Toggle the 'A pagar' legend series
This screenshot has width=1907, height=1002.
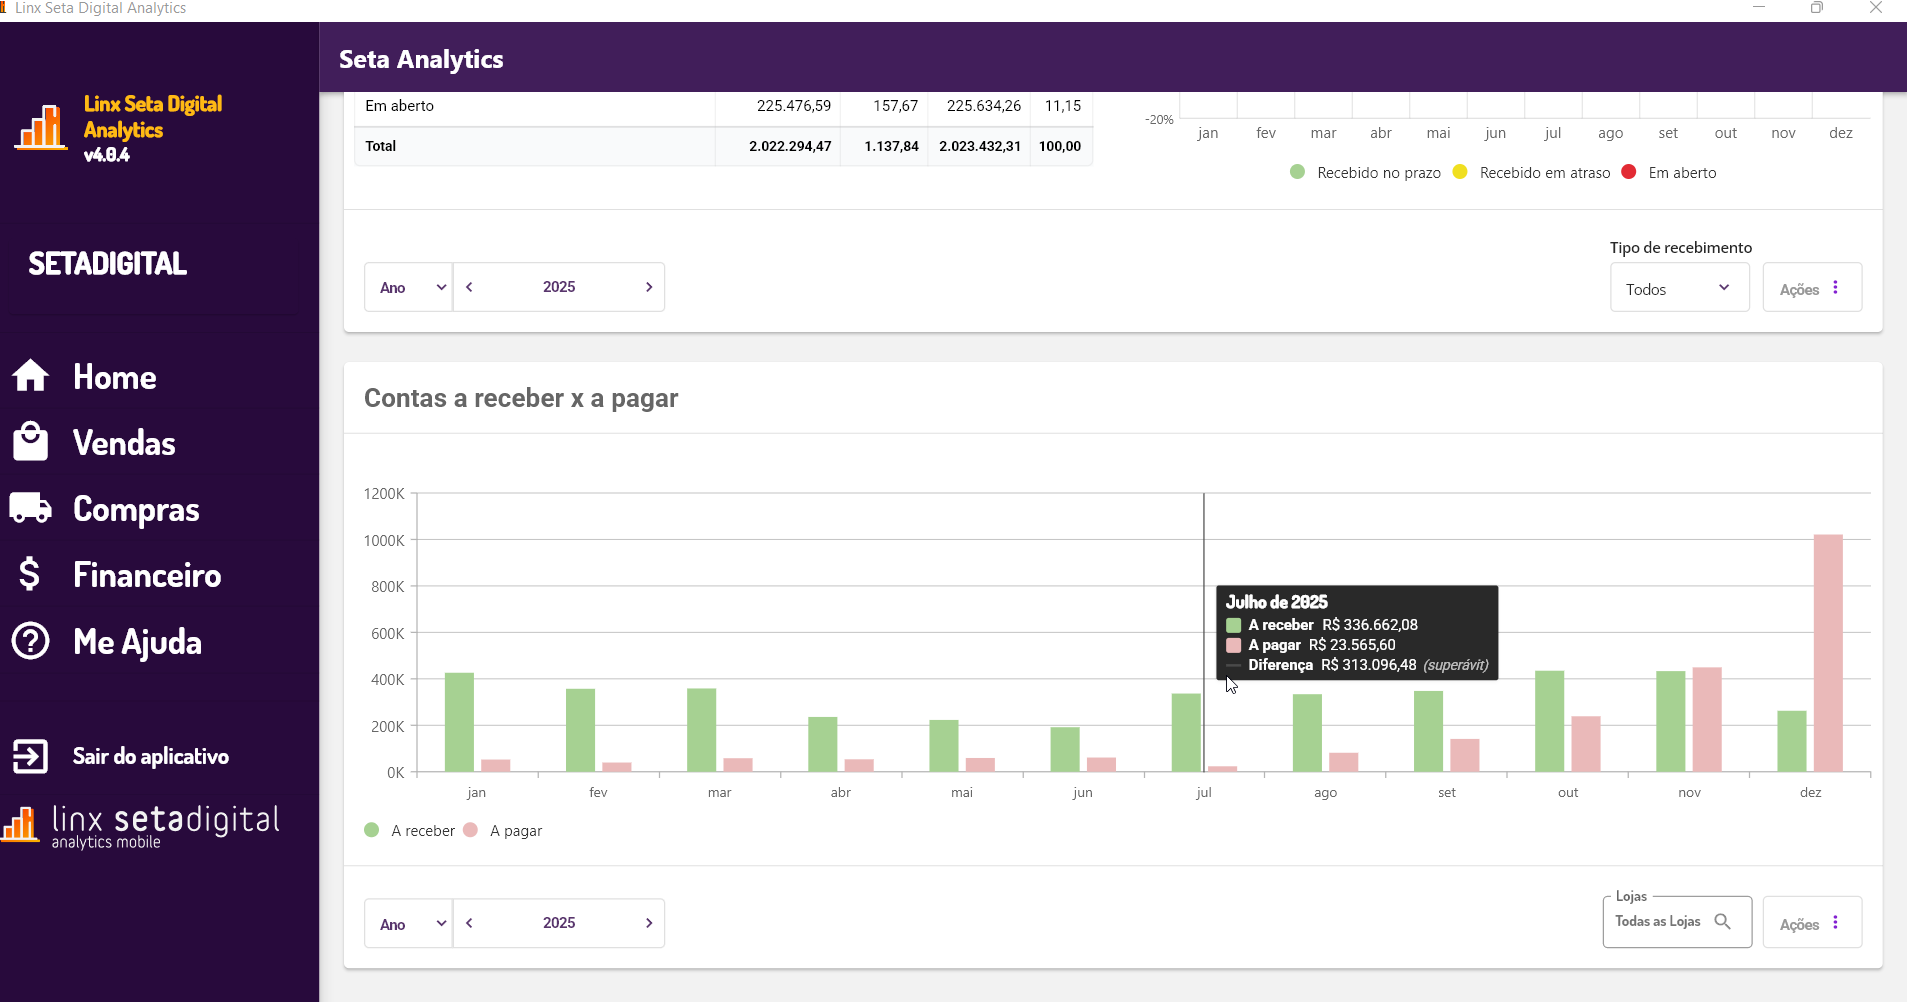tap(504, 830)
